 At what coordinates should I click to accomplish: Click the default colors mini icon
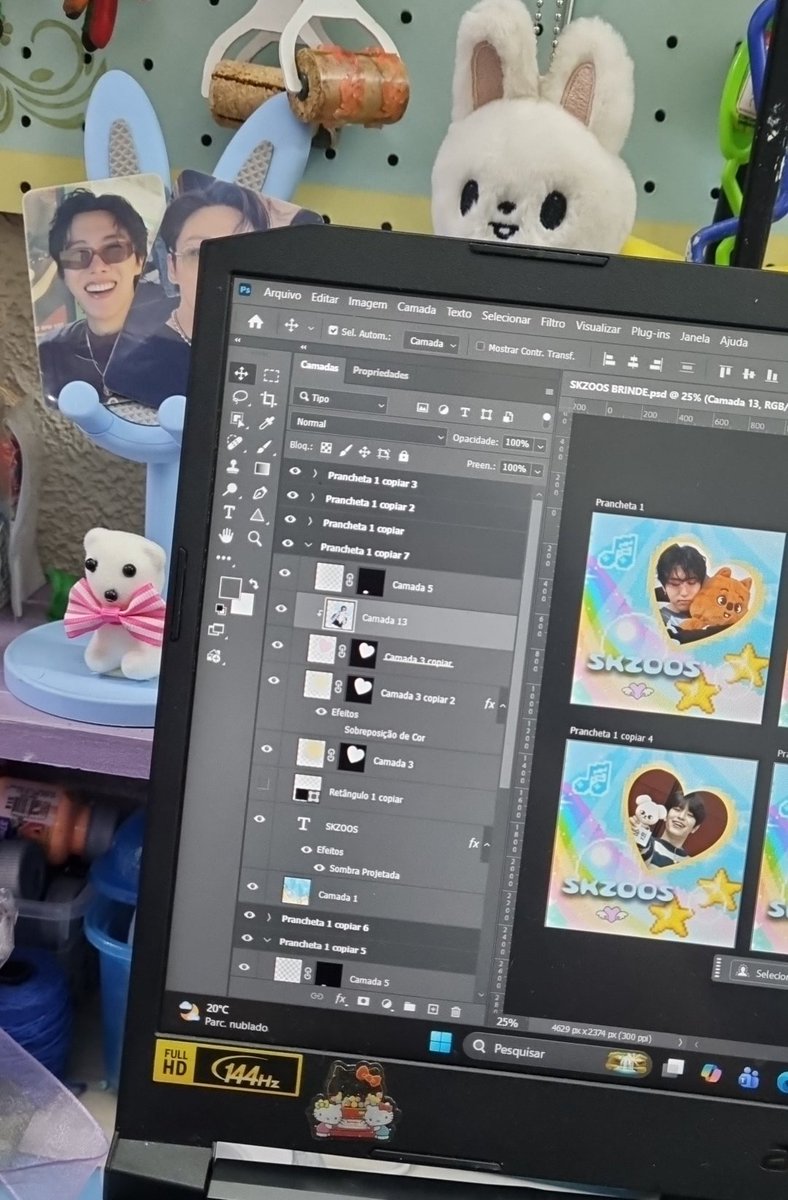(220, 607)
